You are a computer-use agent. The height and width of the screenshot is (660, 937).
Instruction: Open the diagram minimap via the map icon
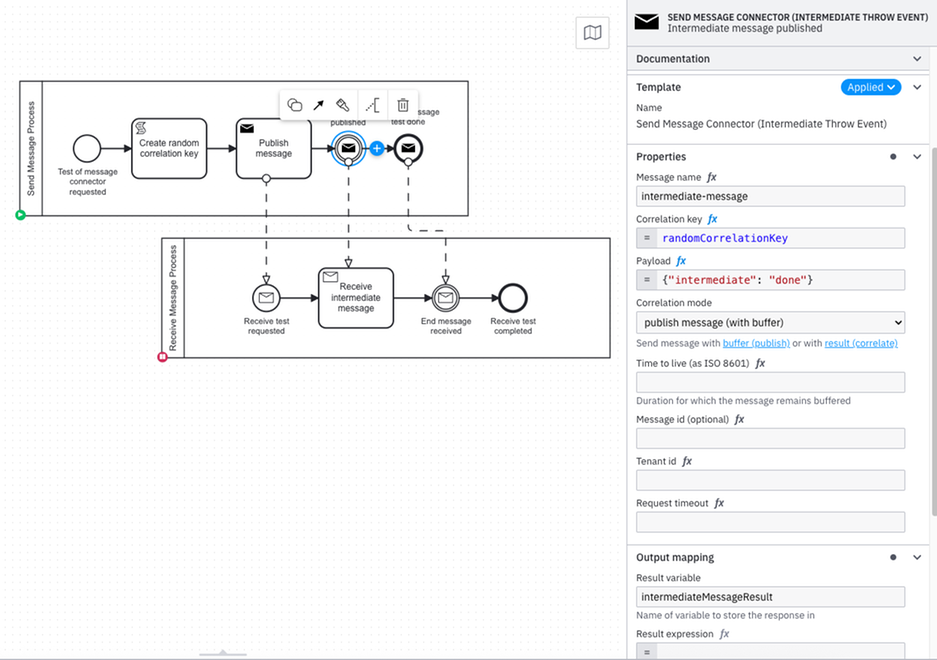tap(592, 32)
